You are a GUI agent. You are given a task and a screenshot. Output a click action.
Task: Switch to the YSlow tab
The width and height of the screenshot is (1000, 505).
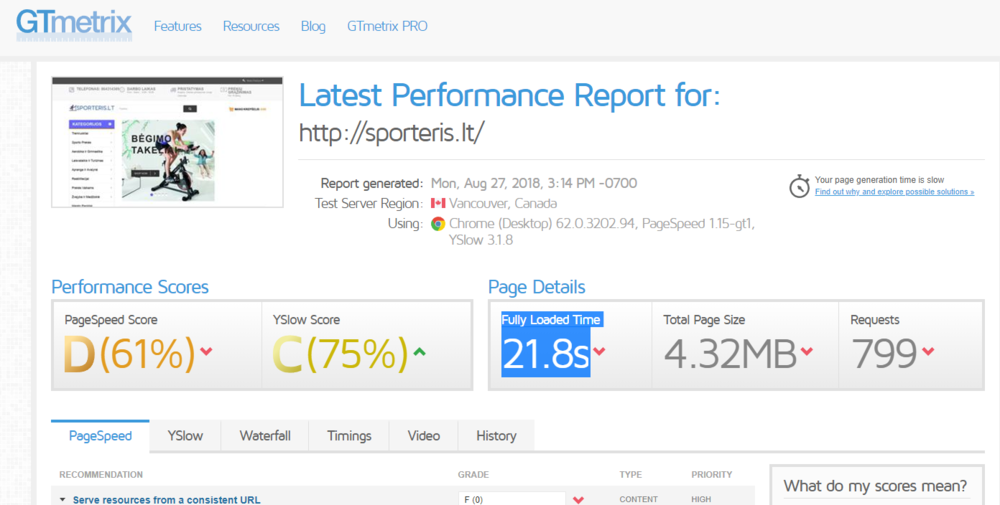click(185, 436)
